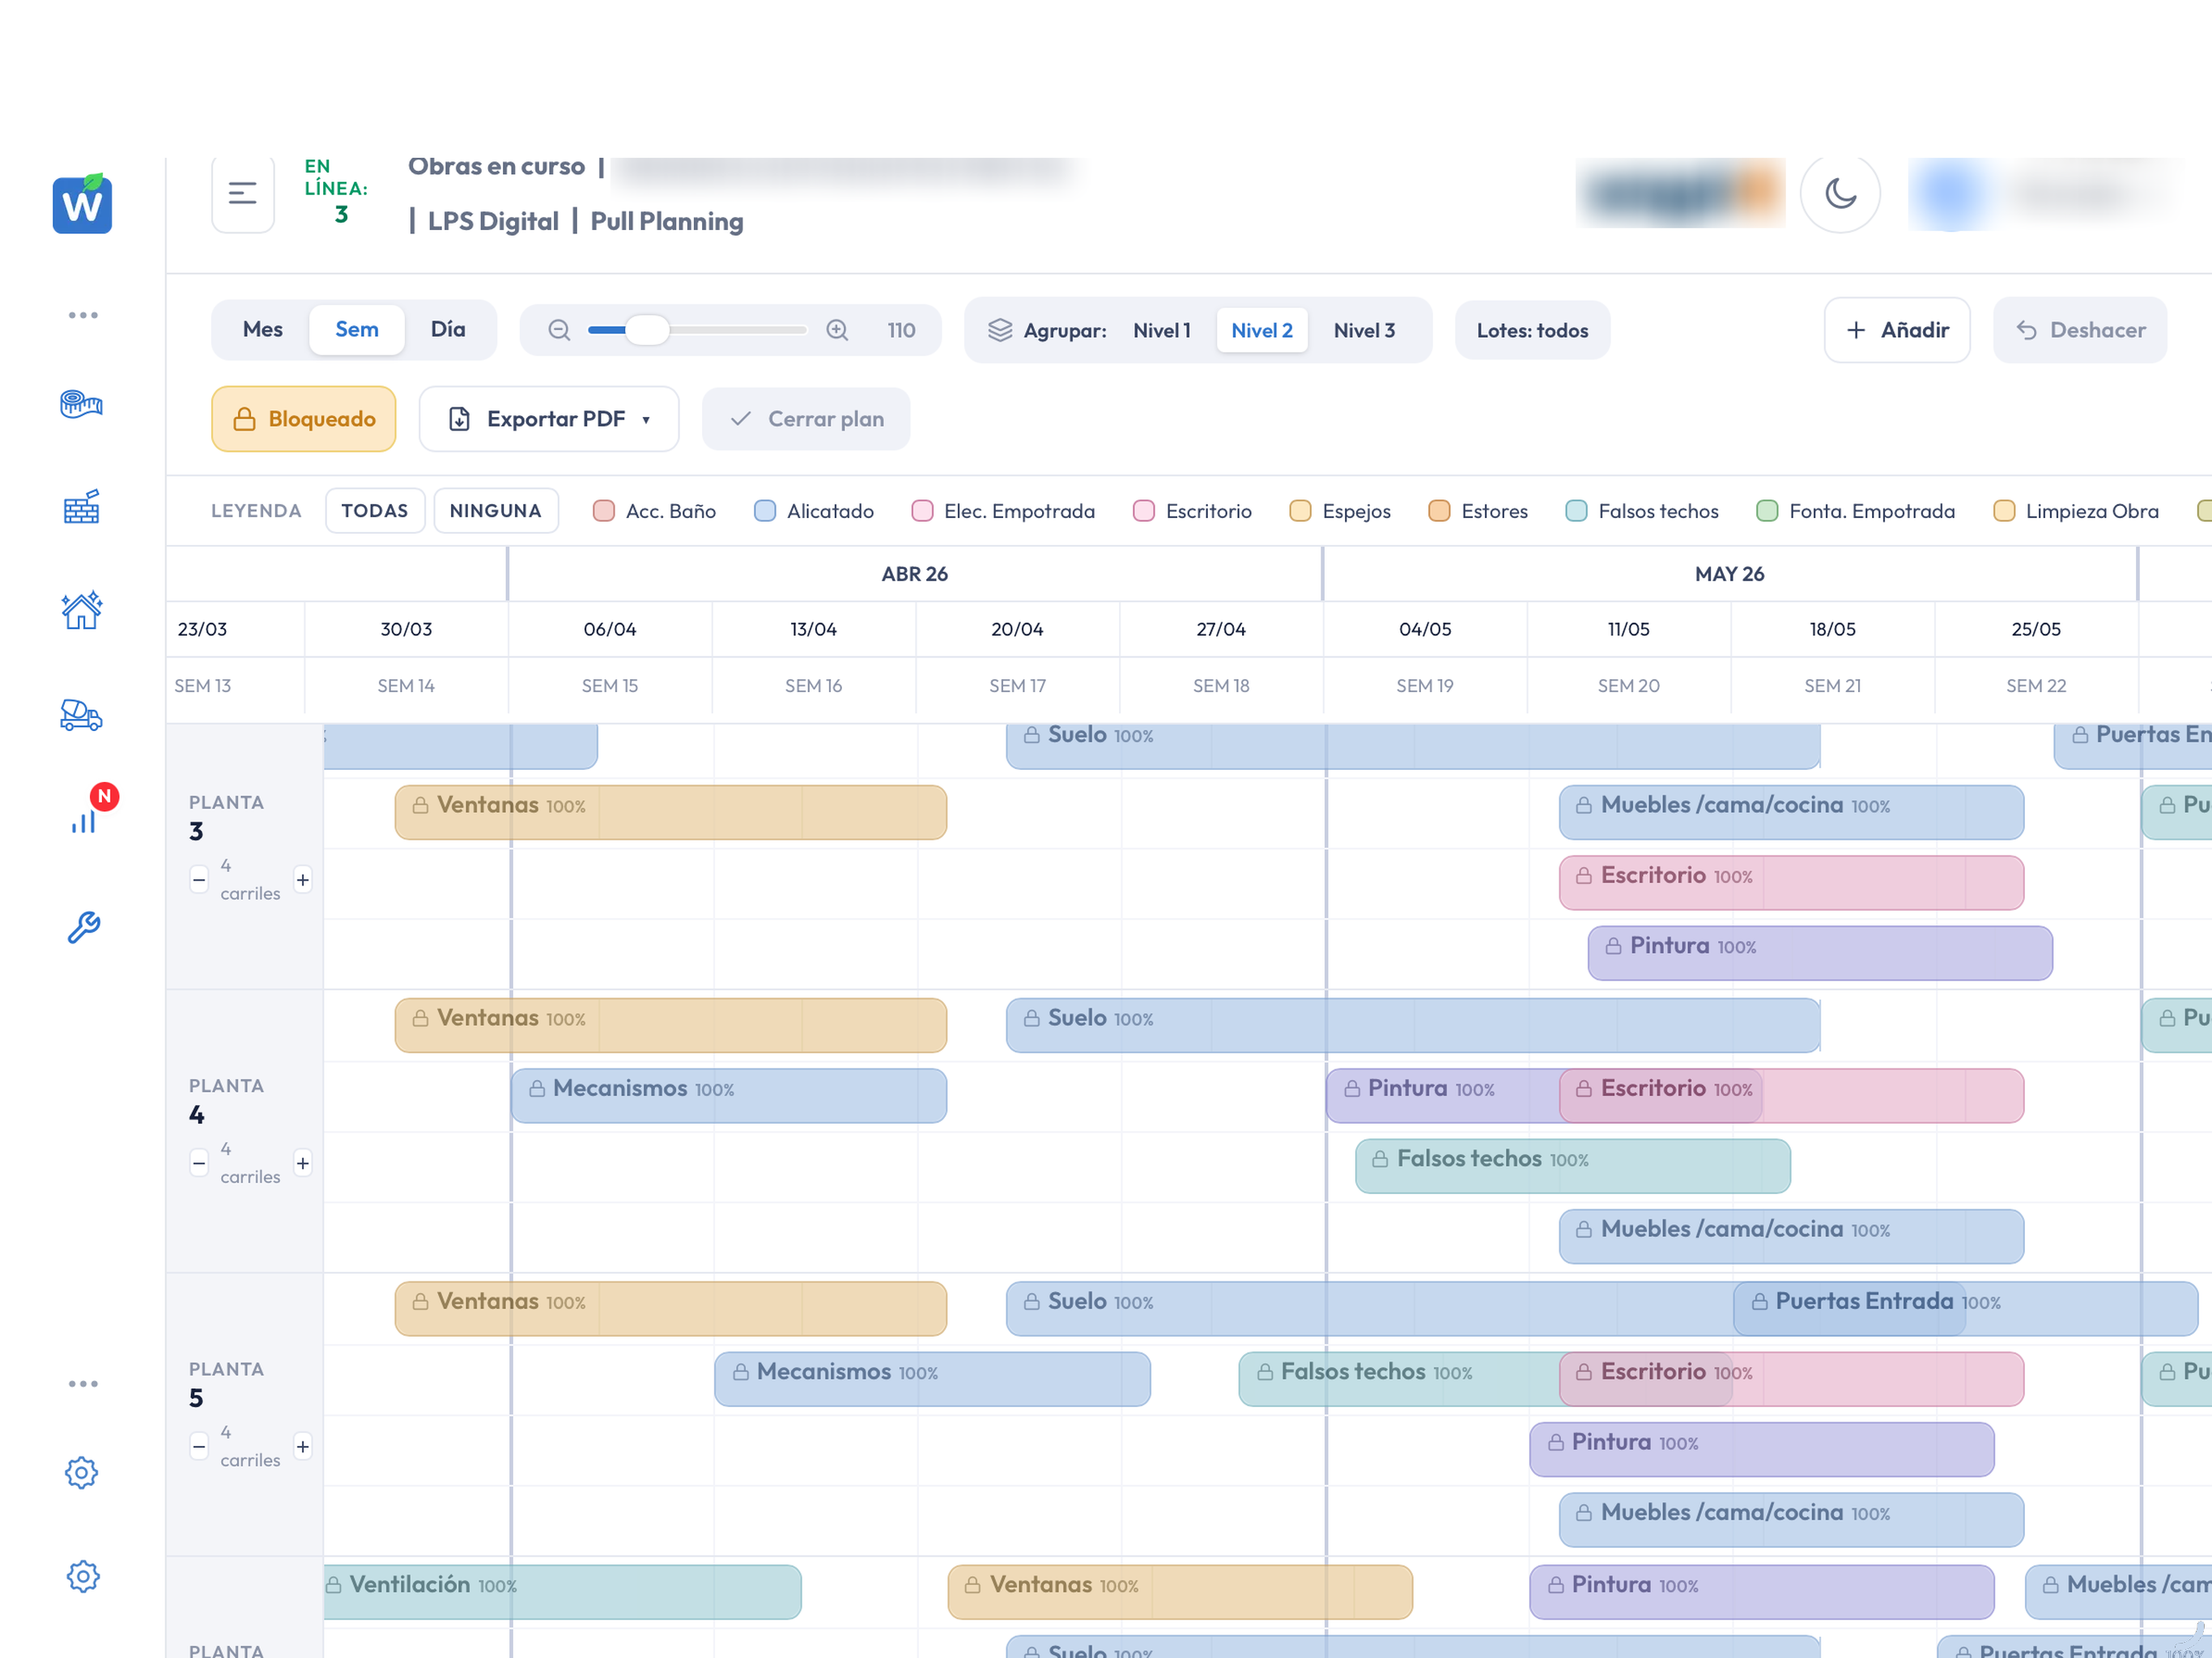Switch to dark mode with moon icon
Screen dimensions: 2212x1658
click(x=1840, y=193)
